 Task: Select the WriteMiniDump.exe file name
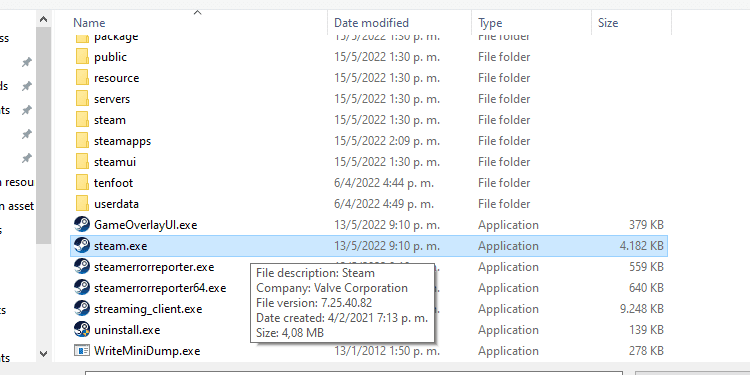tap(147, 351)
